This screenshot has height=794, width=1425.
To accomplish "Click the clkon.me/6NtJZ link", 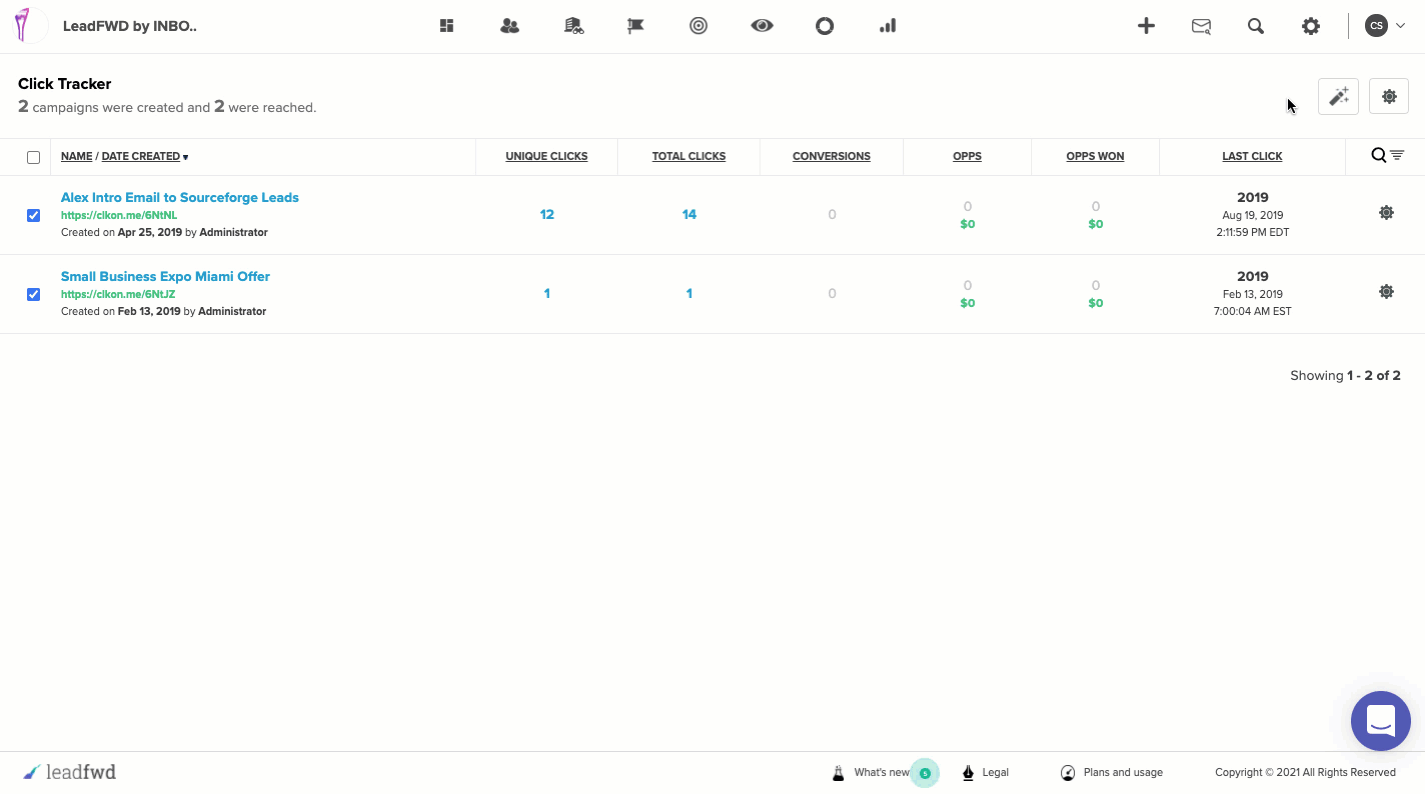I will (118, 294).
